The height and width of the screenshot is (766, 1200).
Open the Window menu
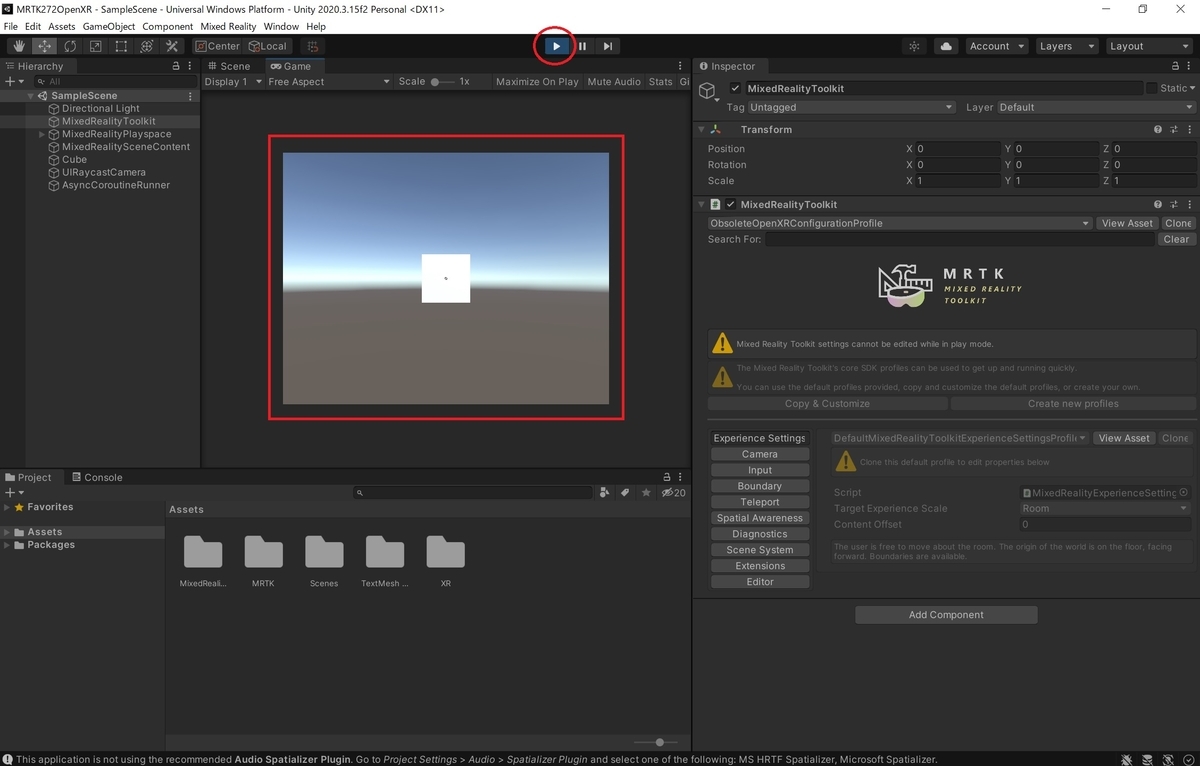coord(281,26)
